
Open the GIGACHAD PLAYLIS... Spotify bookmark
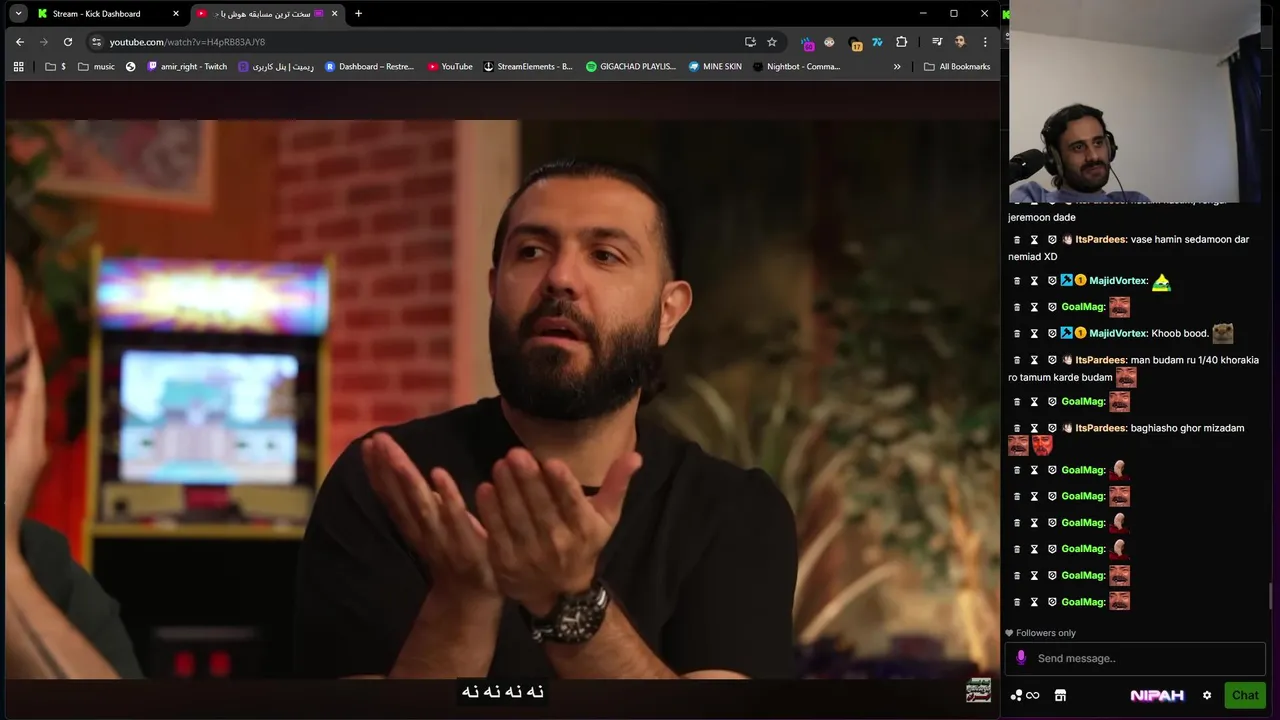pyautogui.click(x=631, y=66)
